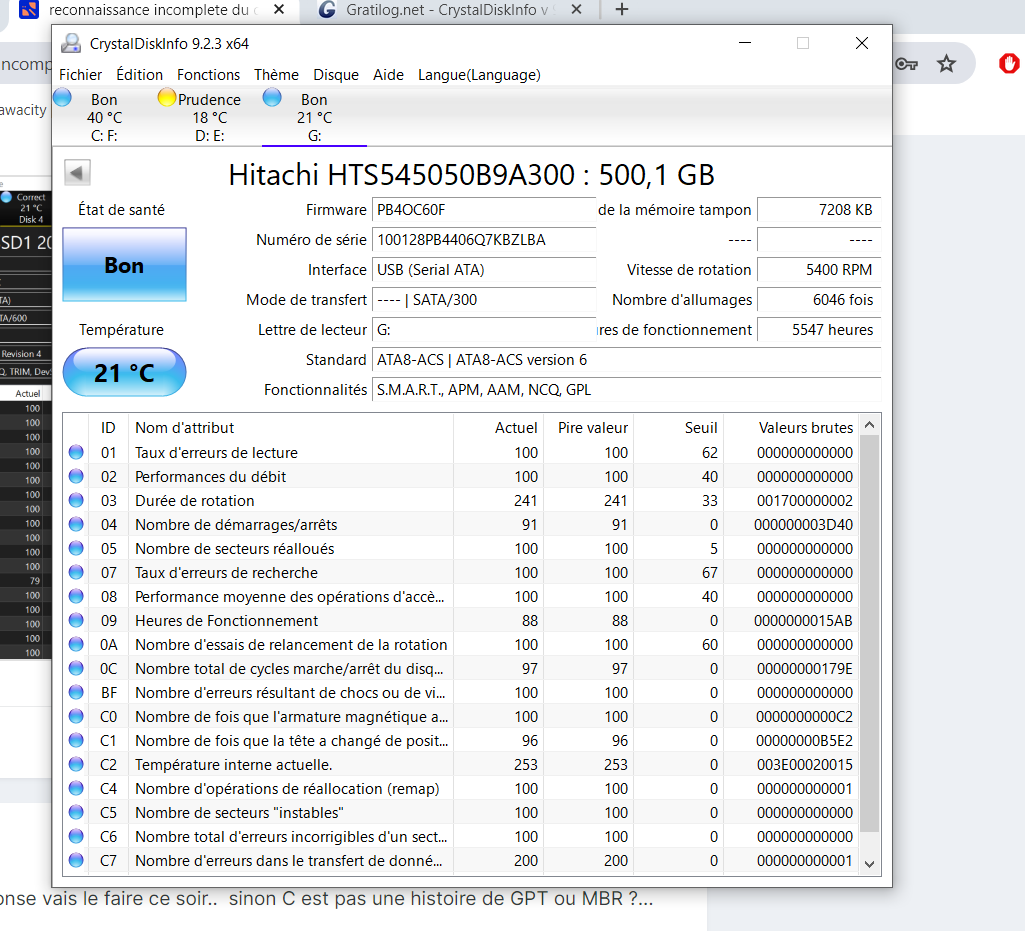Open the Thème menu
Screen dimensions: 1025x931
(x=277, y=75)
